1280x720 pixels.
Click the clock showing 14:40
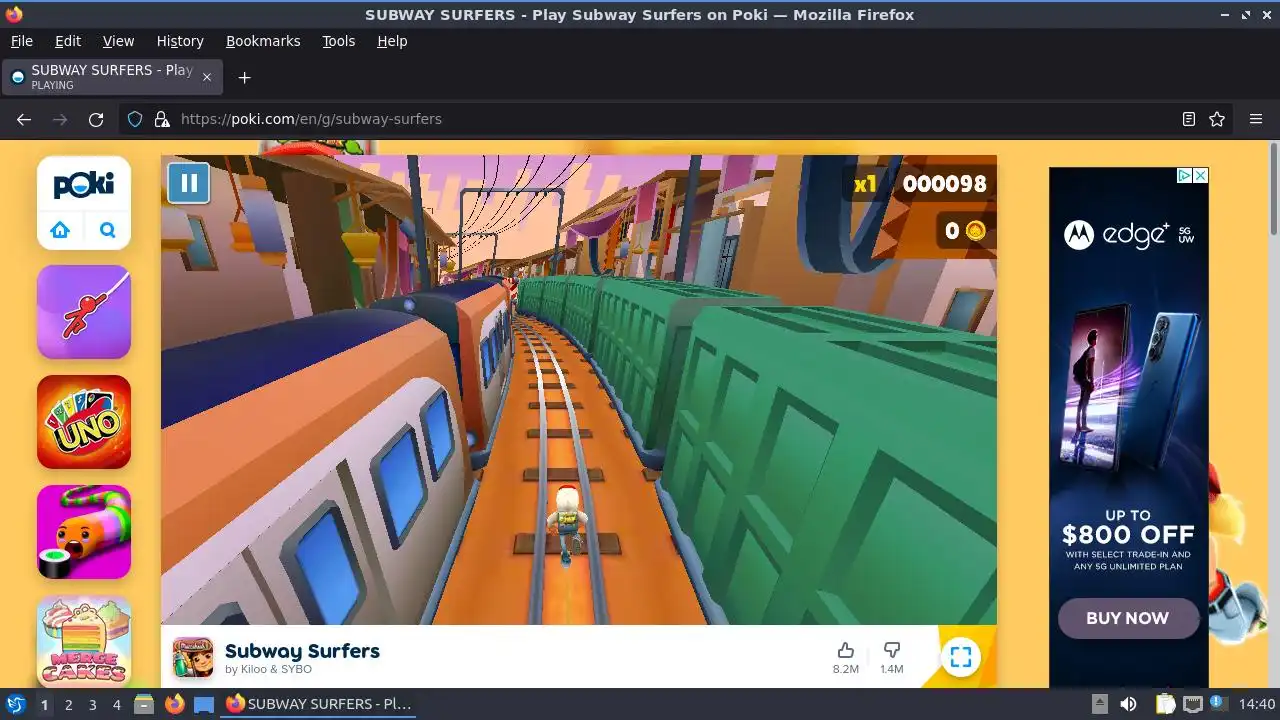pyautogui.click(x=1257, y=704)
